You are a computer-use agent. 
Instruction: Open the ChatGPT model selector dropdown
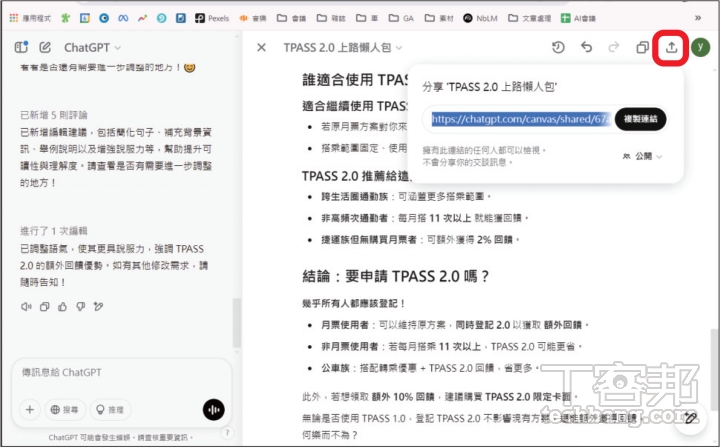point(92,47)
